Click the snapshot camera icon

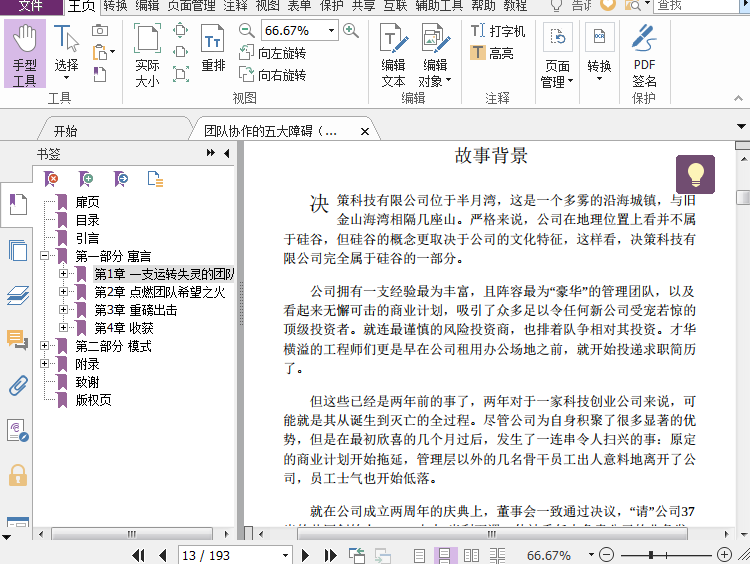[99, 31]
